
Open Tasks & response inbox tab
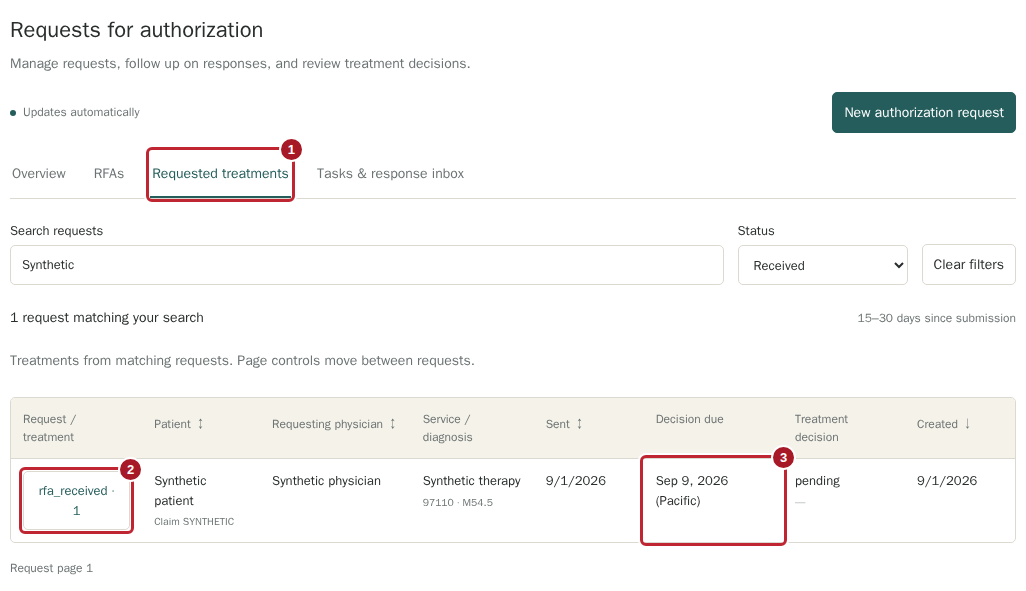click(390, 173)
